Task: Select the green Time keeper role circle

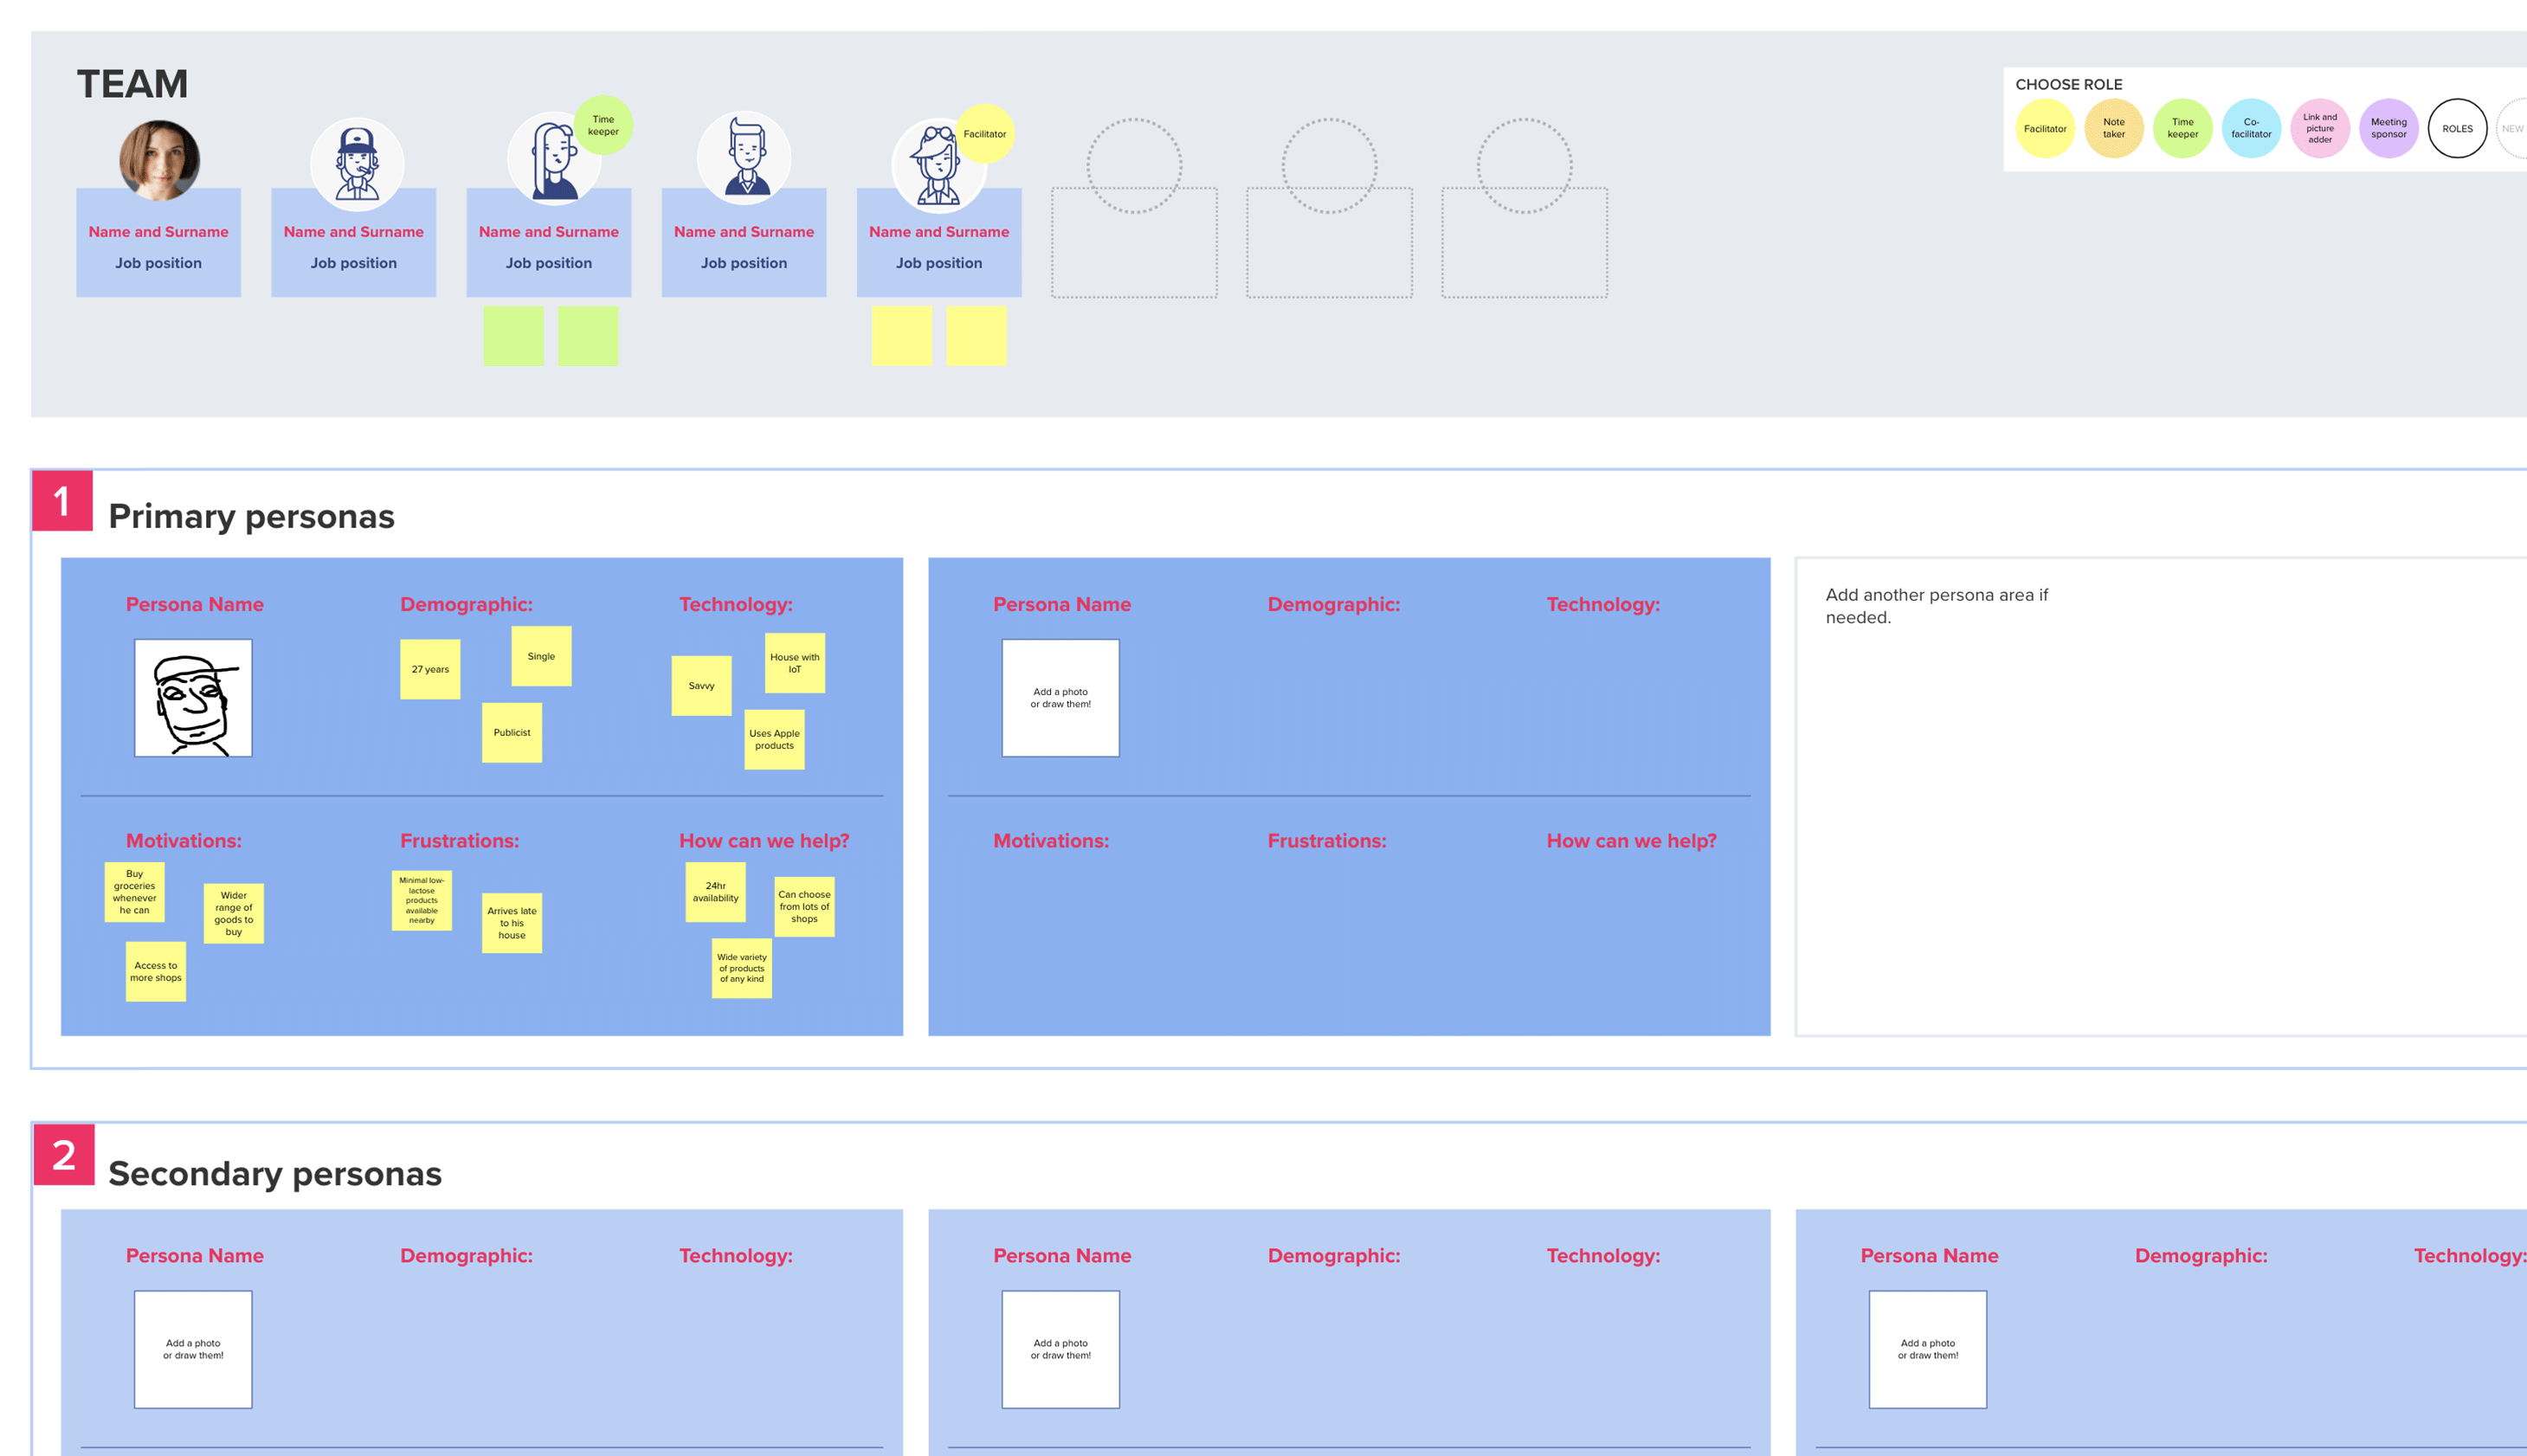Action: click(2183, 129)
